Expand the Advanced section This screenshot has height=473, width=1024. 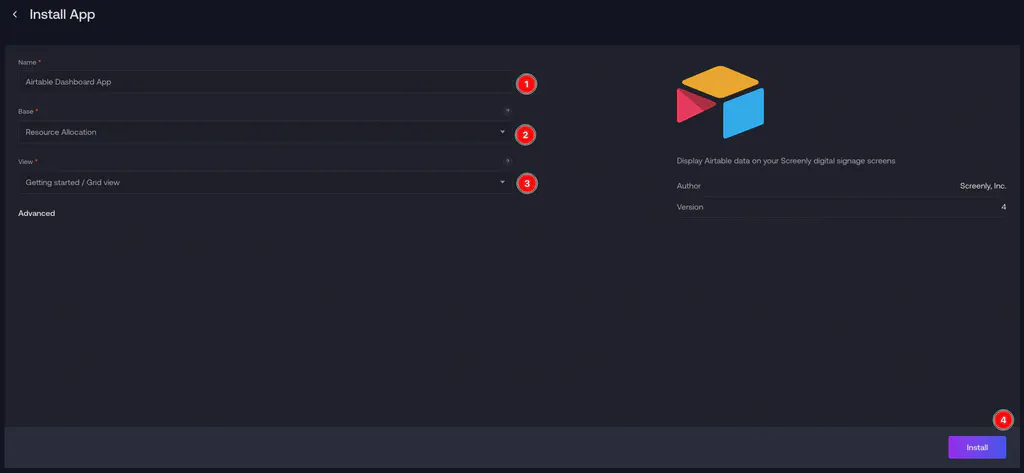(x=37, y=213)
